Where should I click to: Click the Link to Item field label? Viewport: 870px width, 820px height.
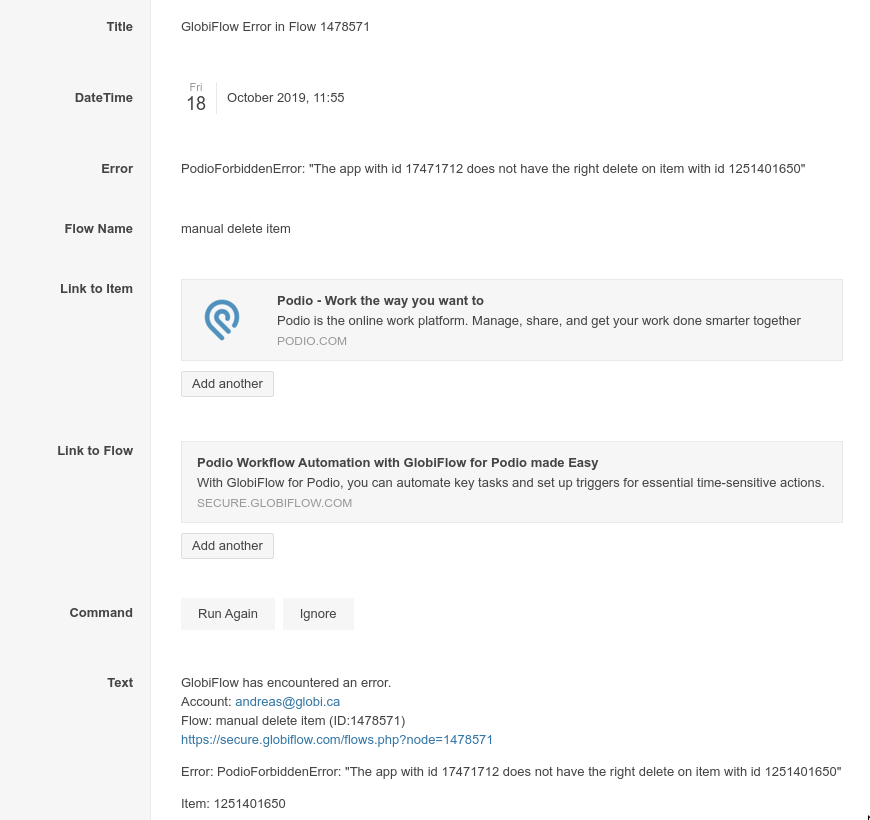[x=96, y=288]
